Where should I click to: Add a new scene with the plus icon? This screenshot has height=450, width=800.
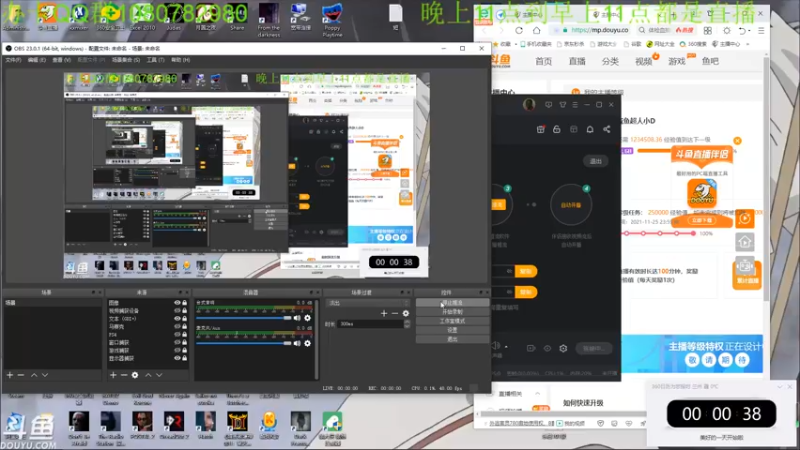pos(10,375)
